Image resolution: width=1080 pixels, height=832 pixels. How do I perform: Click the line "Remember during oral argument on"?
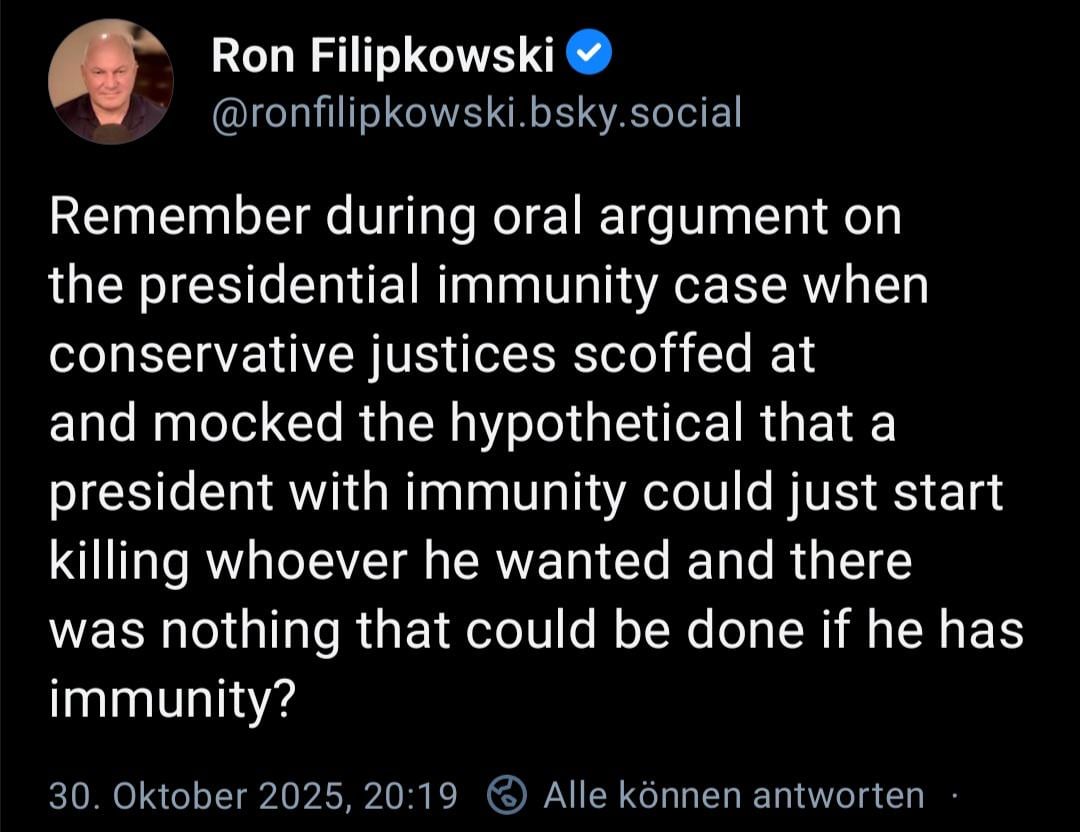pyautogui.click(x=475, y=220)
